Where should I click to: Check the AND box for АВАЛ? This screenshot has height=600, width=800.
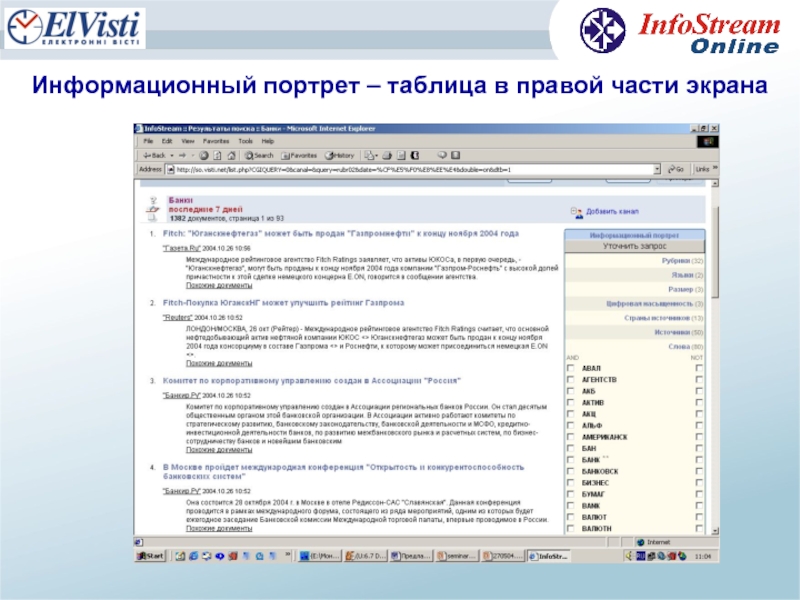(x=571, y=368)
